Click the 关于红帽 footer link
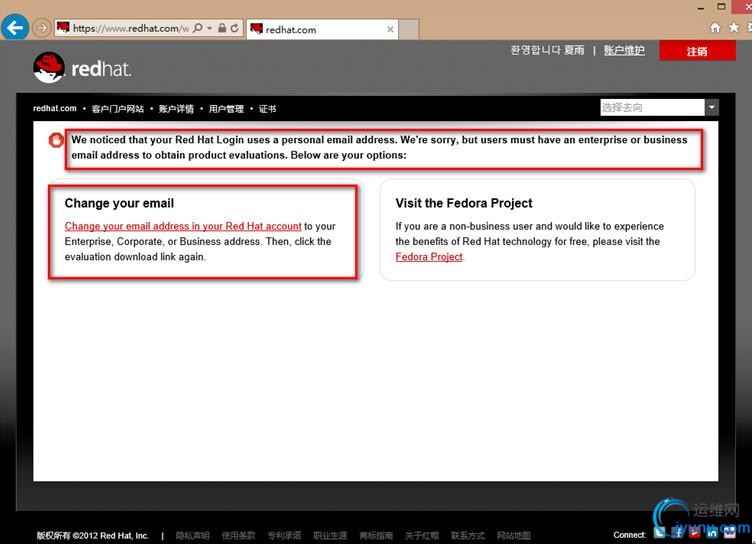This screenshot has height=544, width=756. pyautogui.click(x=422, y=535)
